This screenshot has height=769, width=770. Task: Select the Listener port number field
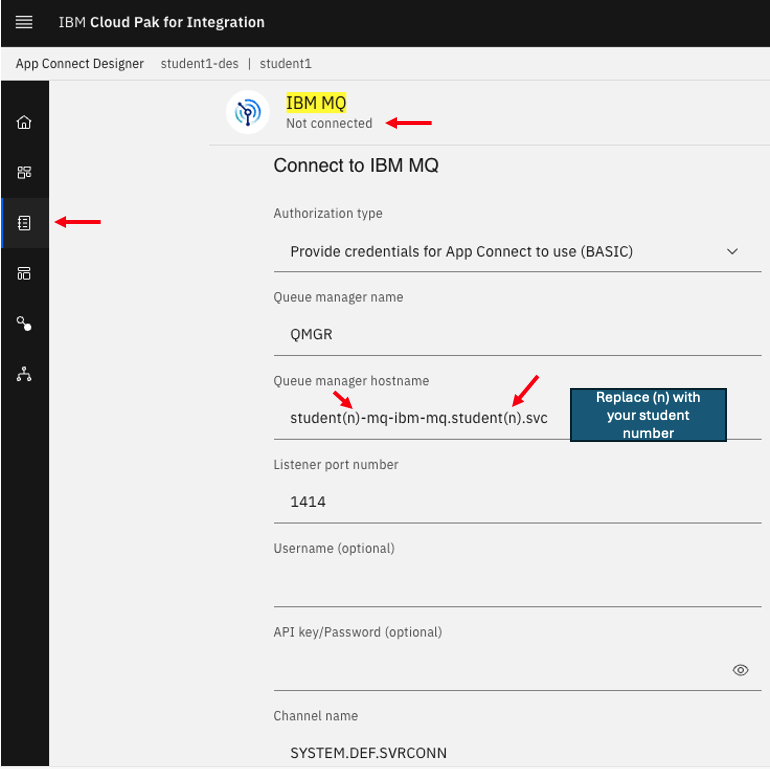(x=516, y=502)
